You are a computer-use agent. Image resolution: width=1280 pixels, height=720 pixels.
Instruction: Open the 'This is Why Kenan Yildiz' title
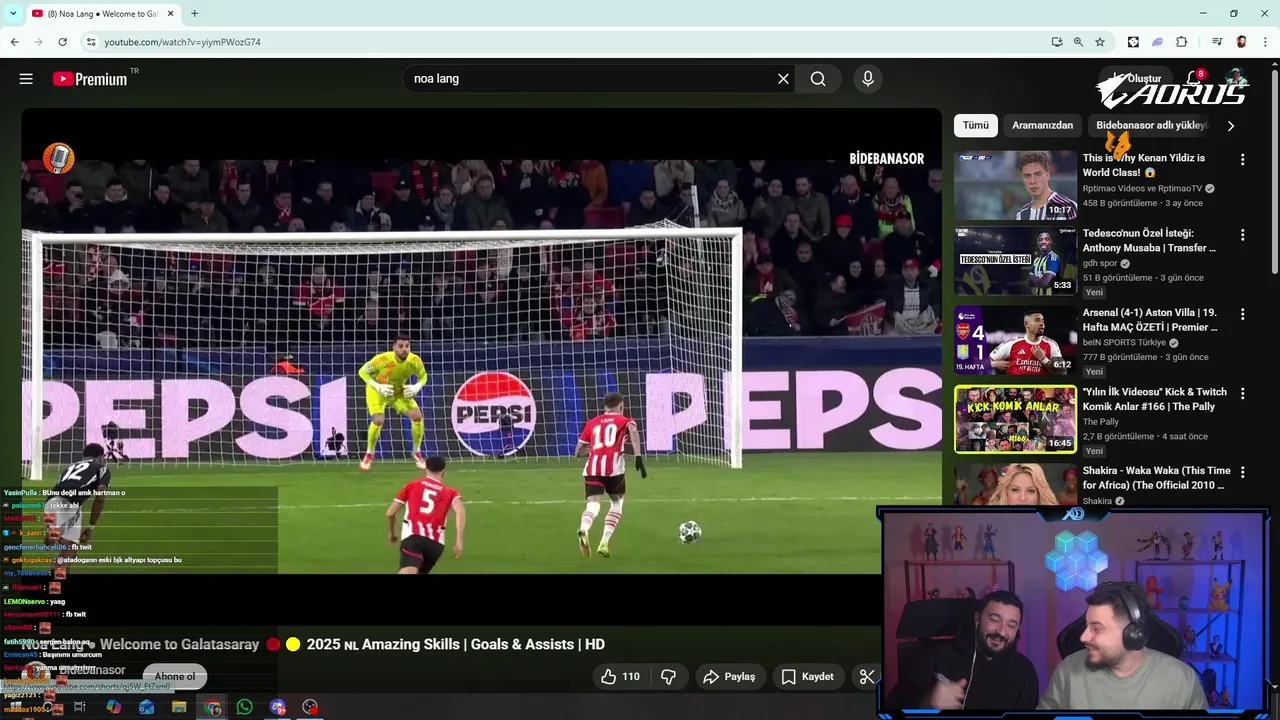point(1144,165)
